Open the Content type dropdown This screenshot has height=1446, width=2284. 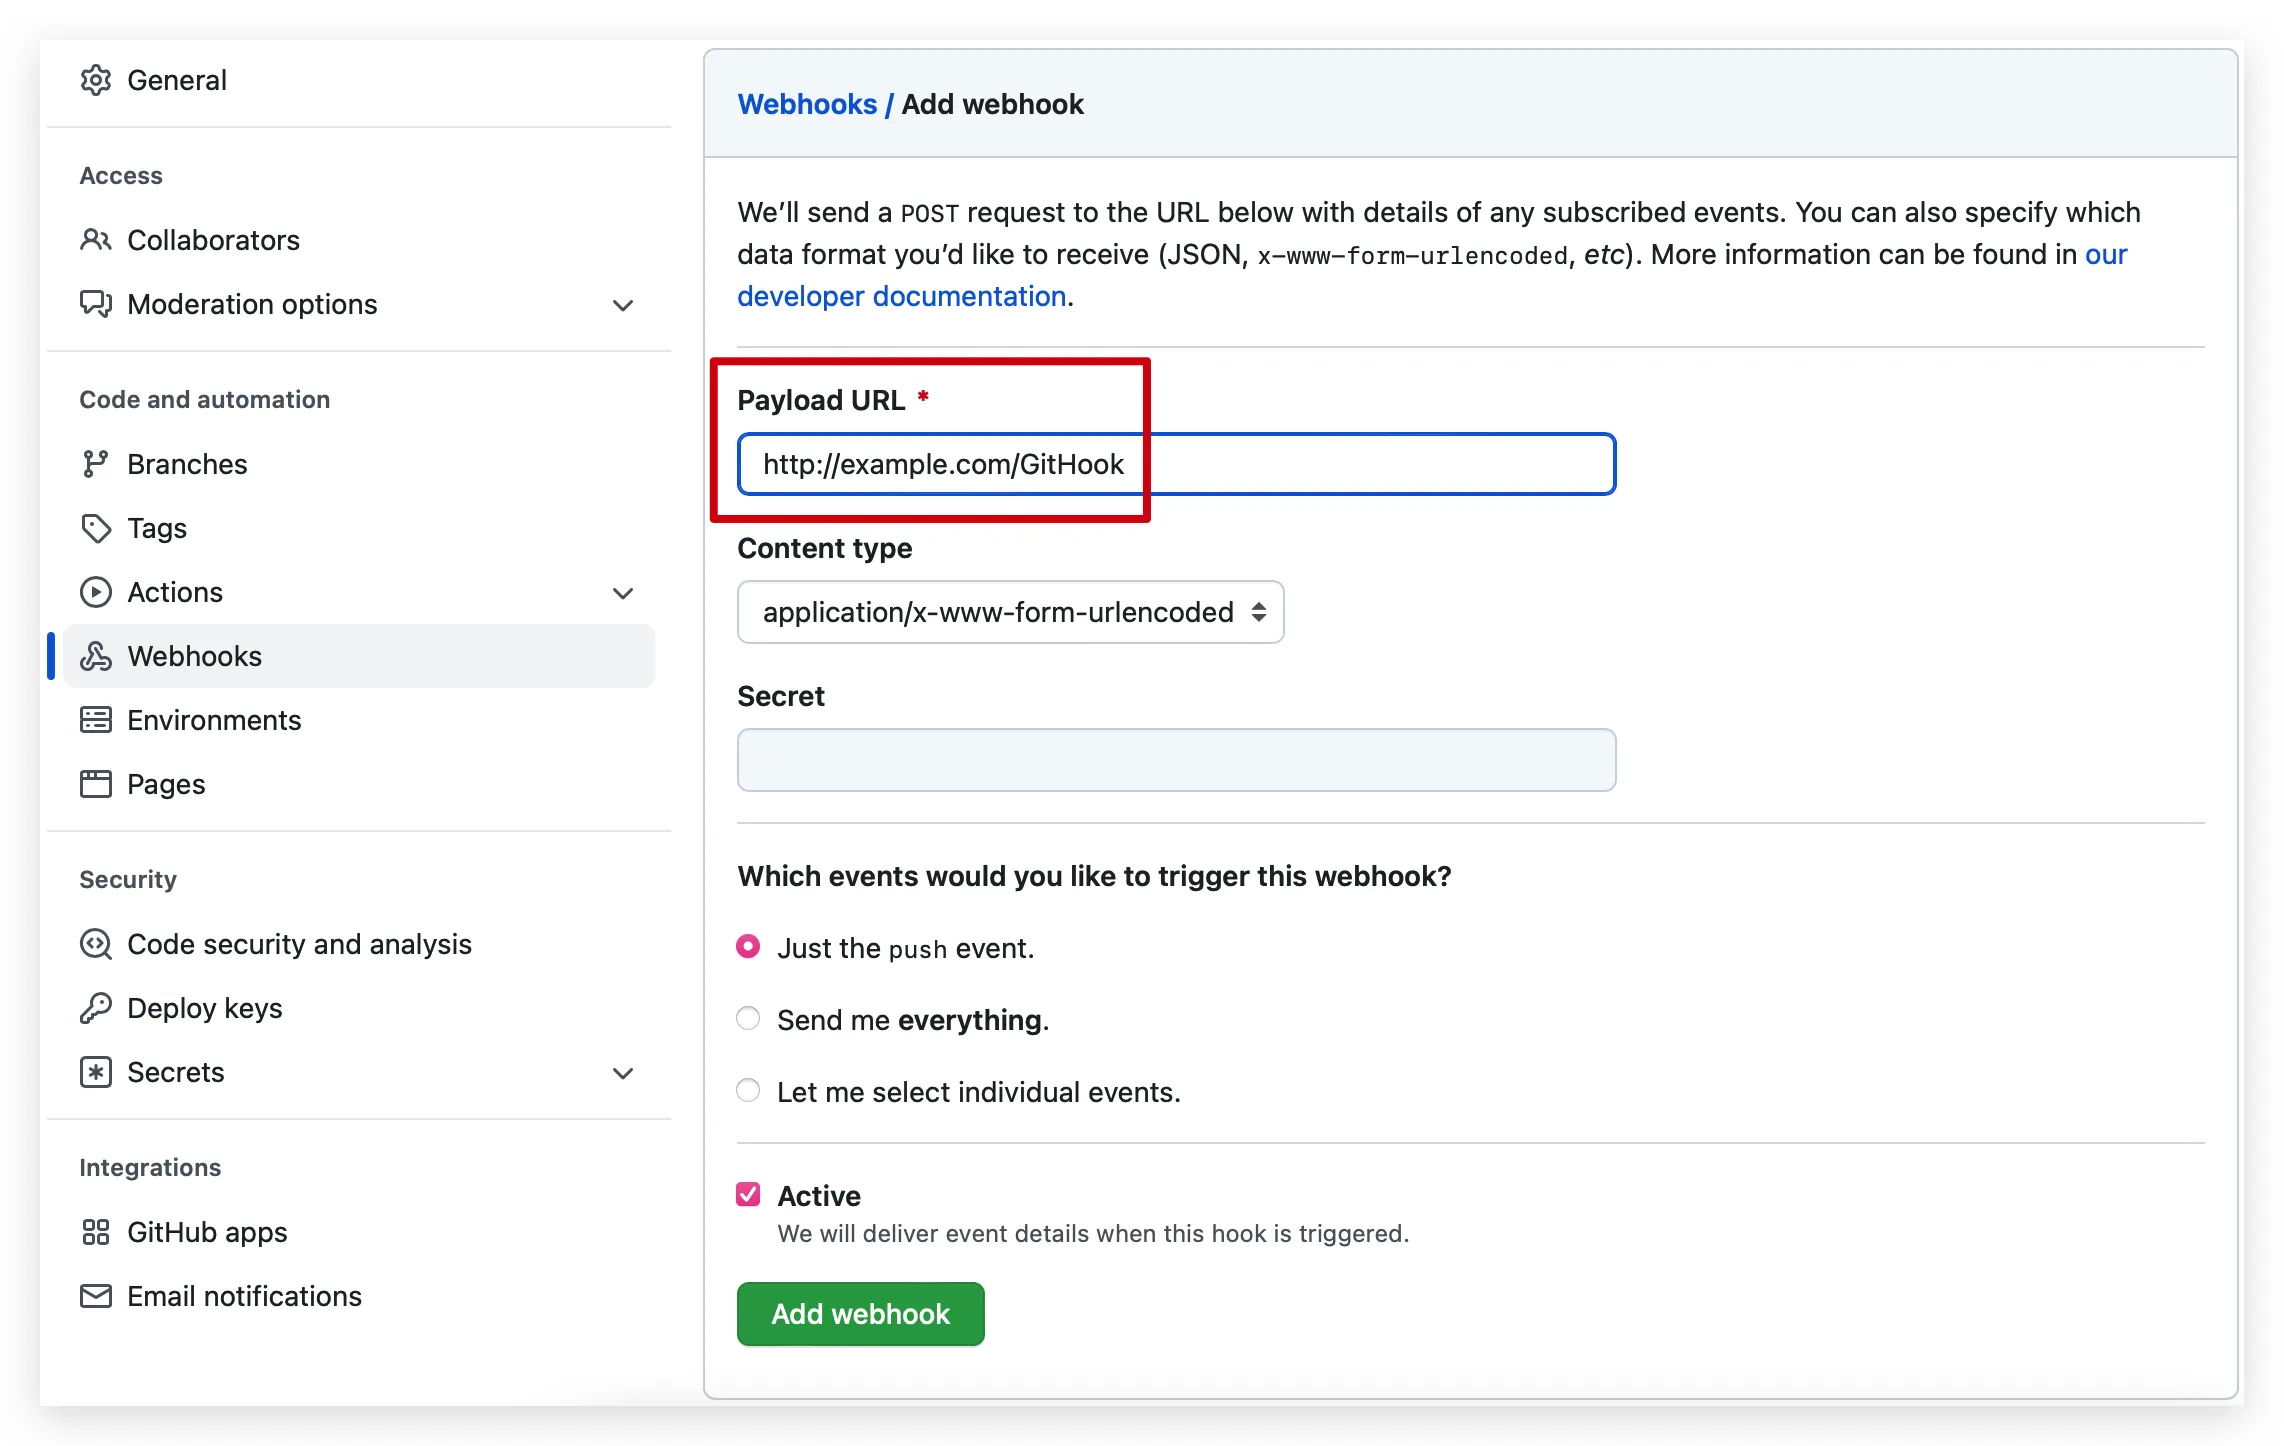(x=1010, y=612)
